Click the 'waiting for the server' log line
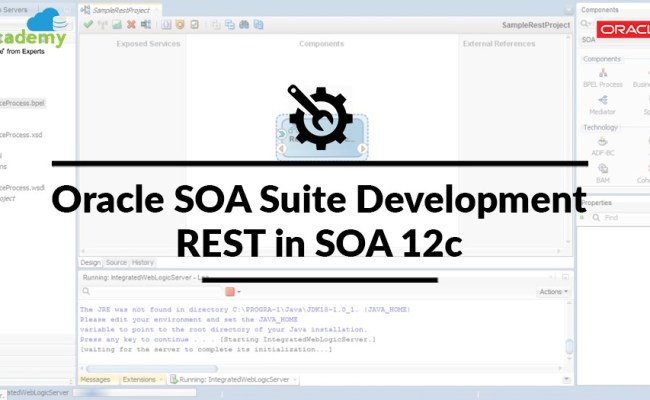 pyautogui.click(x=206, y=349)
